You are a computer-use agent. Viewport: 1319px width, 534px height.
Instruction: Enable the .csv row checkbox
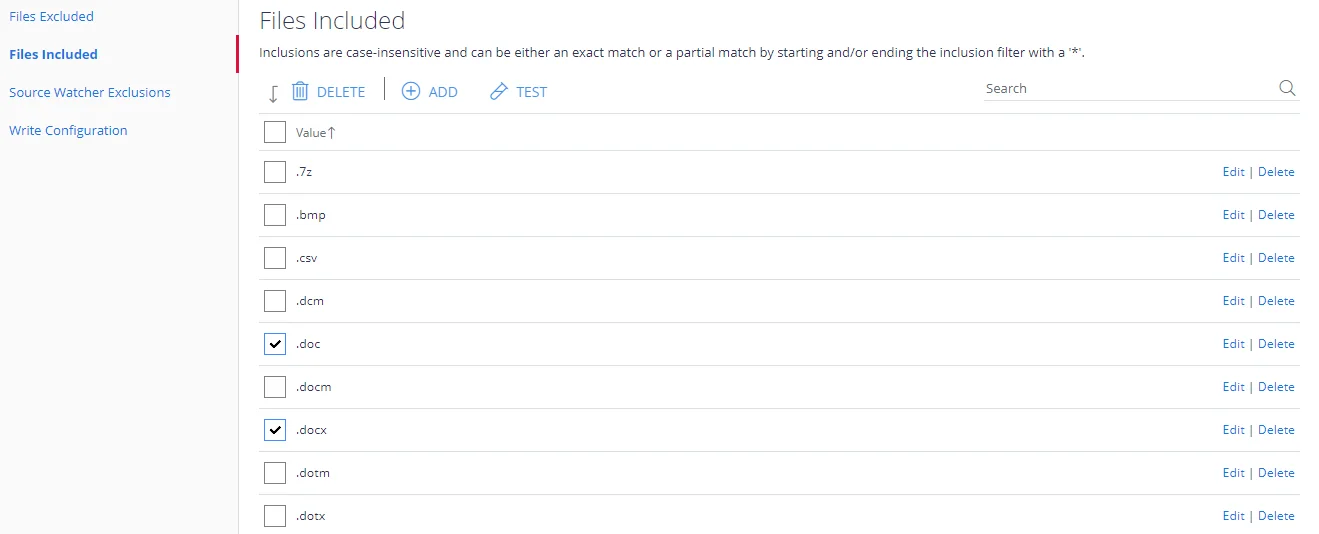(275, 258)
